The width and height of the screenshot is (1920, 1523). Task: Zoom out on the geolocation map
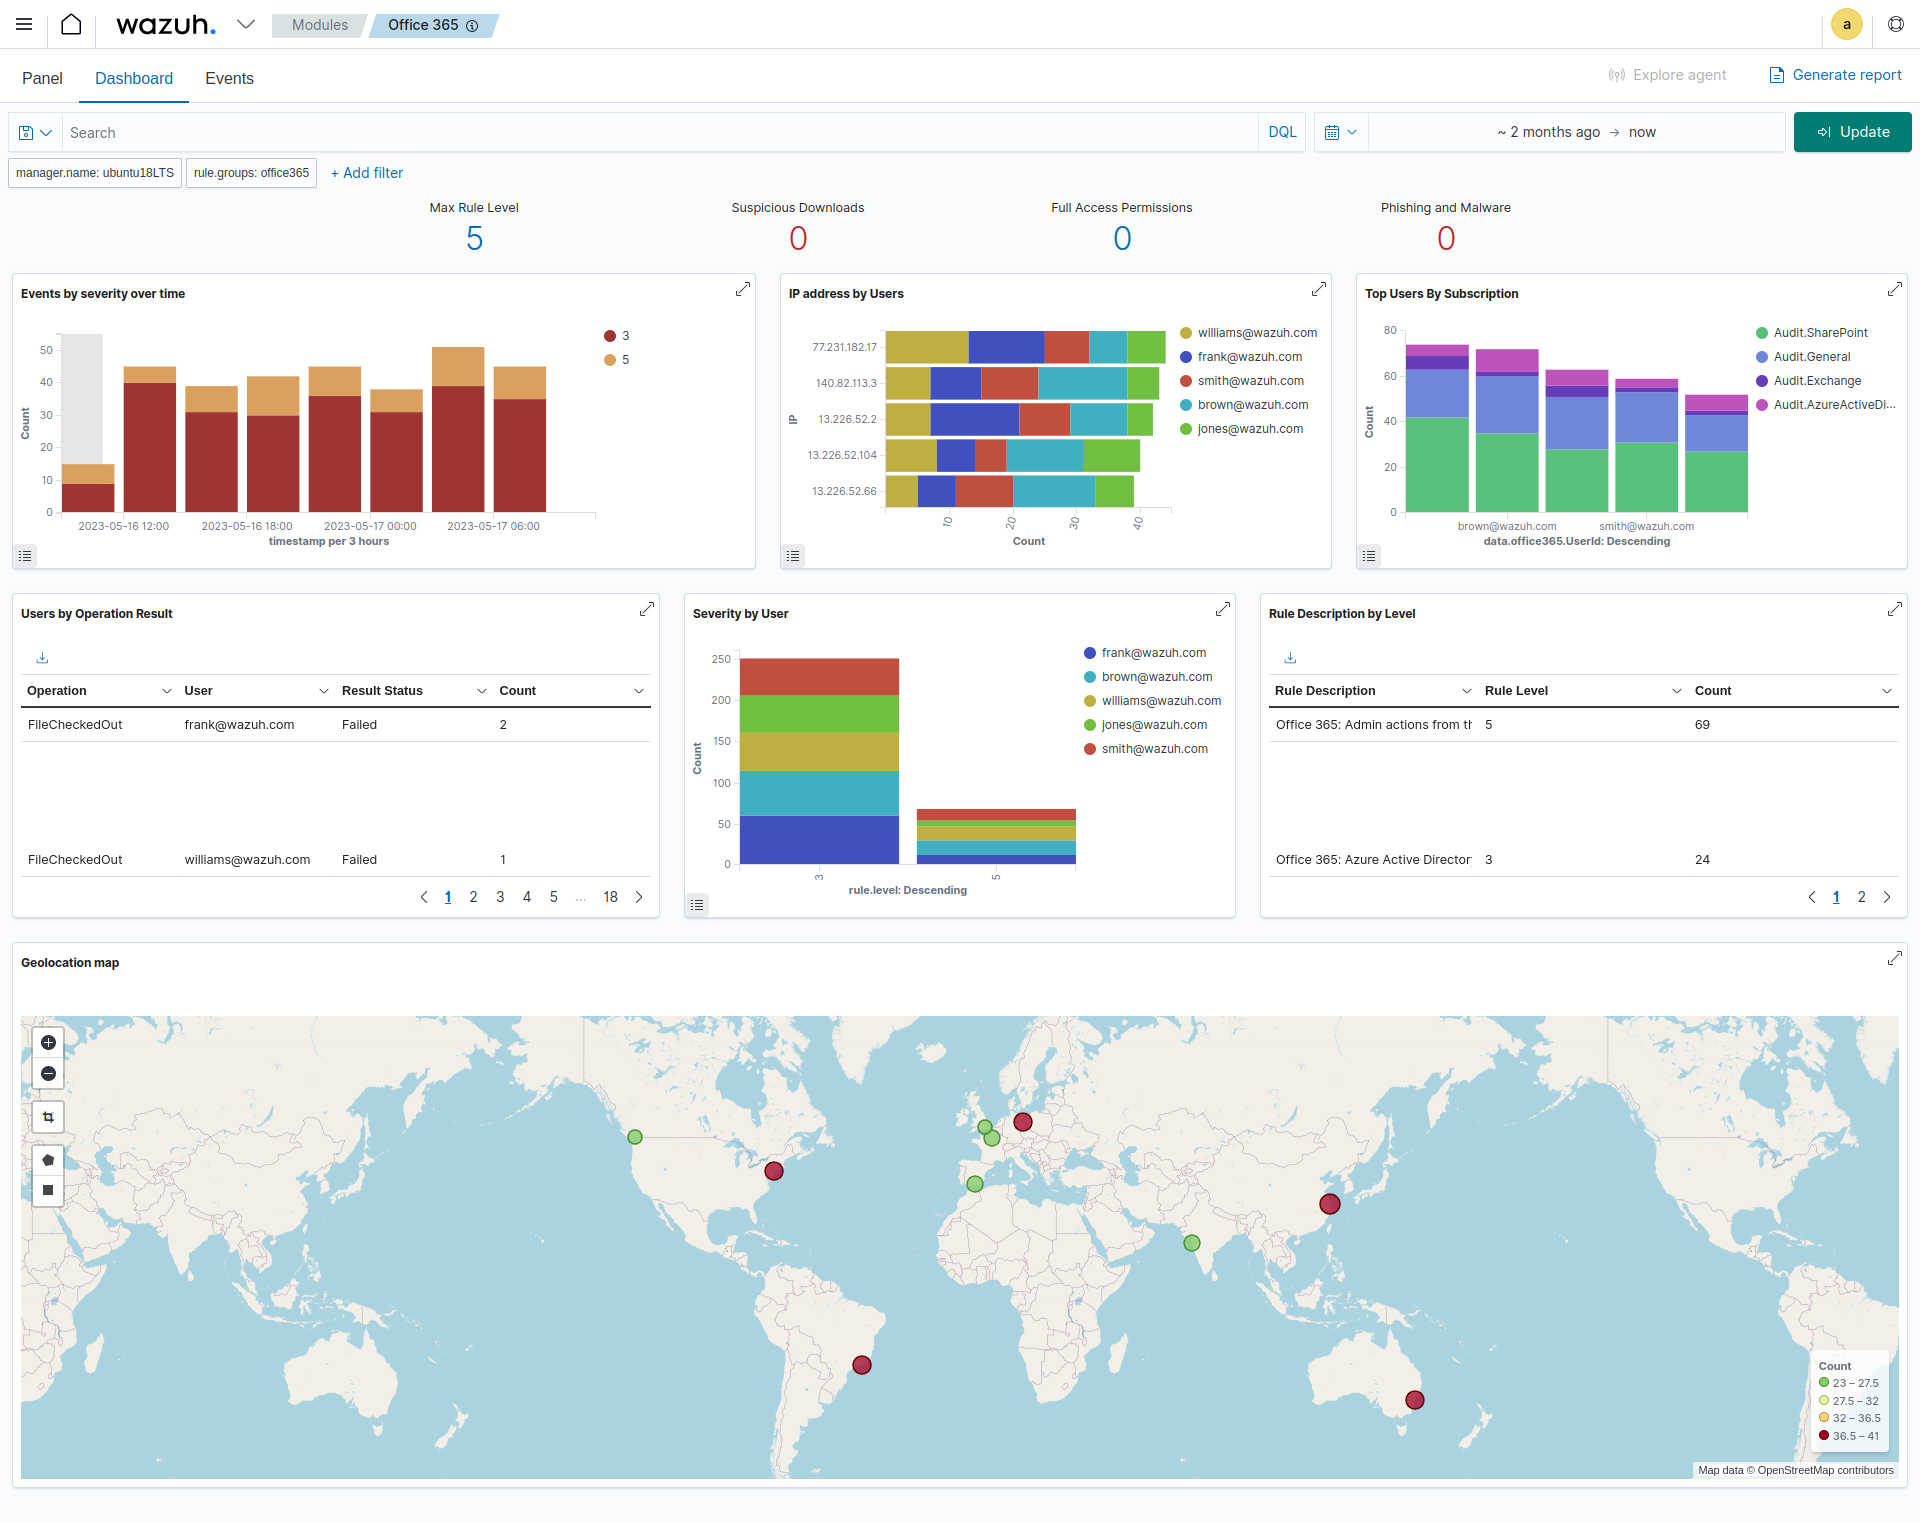48,1073
